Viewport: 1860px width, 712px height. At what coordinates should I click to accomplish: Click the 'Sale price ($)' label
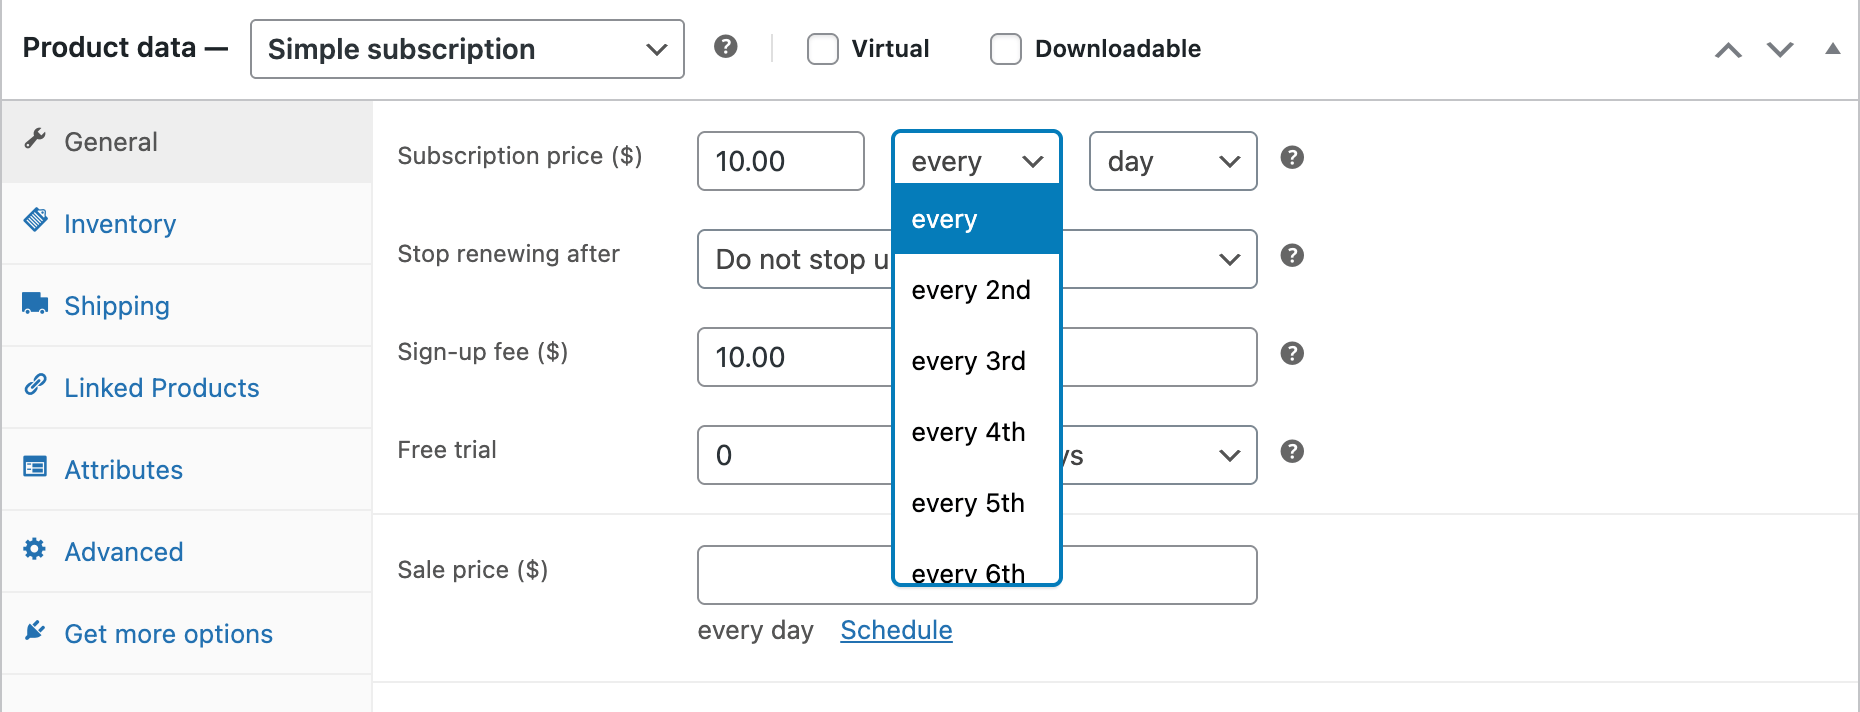pyautogui.click(x=472, y=570)
